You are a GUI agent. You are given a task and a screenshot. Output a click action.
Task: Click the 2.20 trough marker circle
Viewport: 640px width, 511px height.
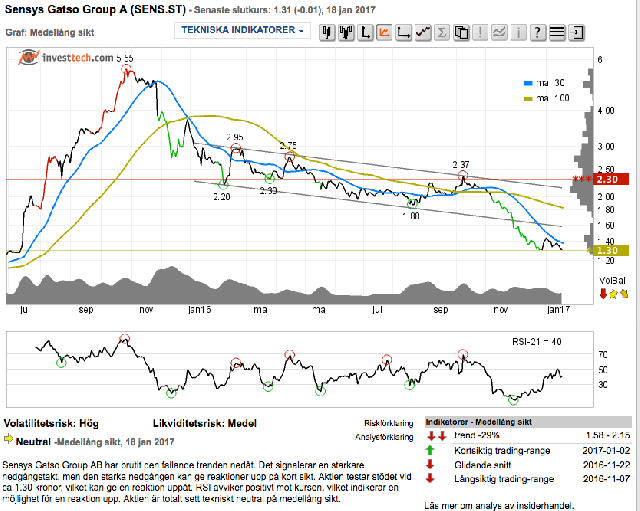point(223,184)
